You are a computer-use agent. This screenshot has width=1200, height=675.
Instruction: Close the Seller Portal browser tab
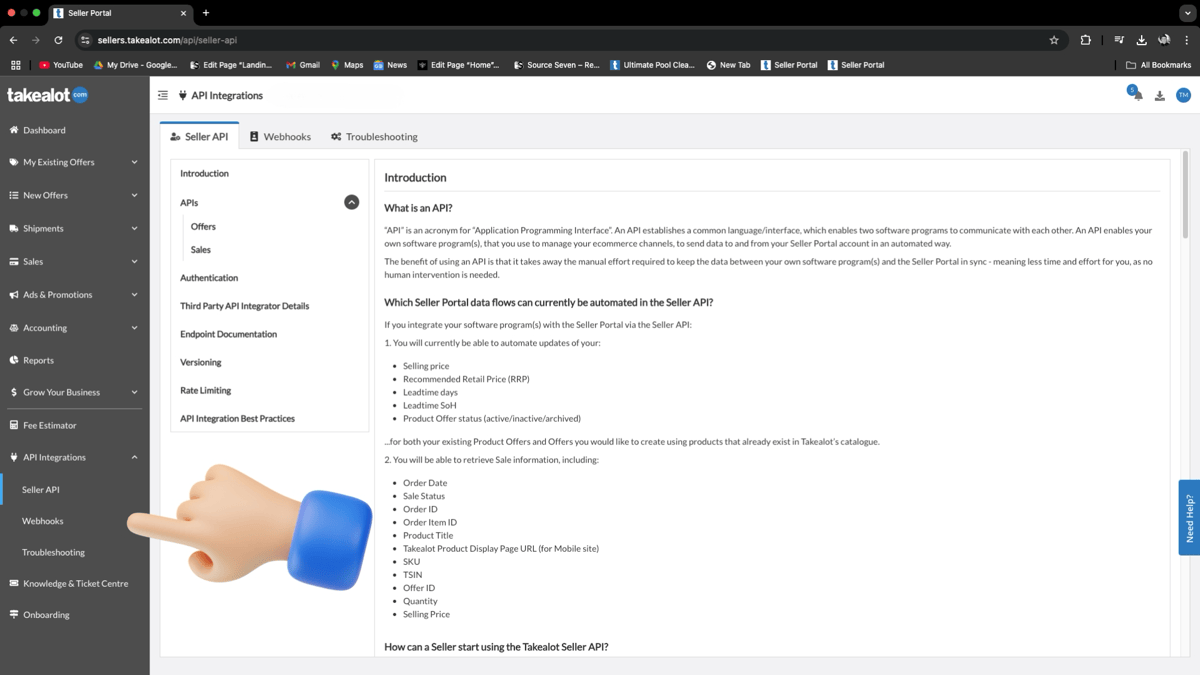(x=184, y=13)
